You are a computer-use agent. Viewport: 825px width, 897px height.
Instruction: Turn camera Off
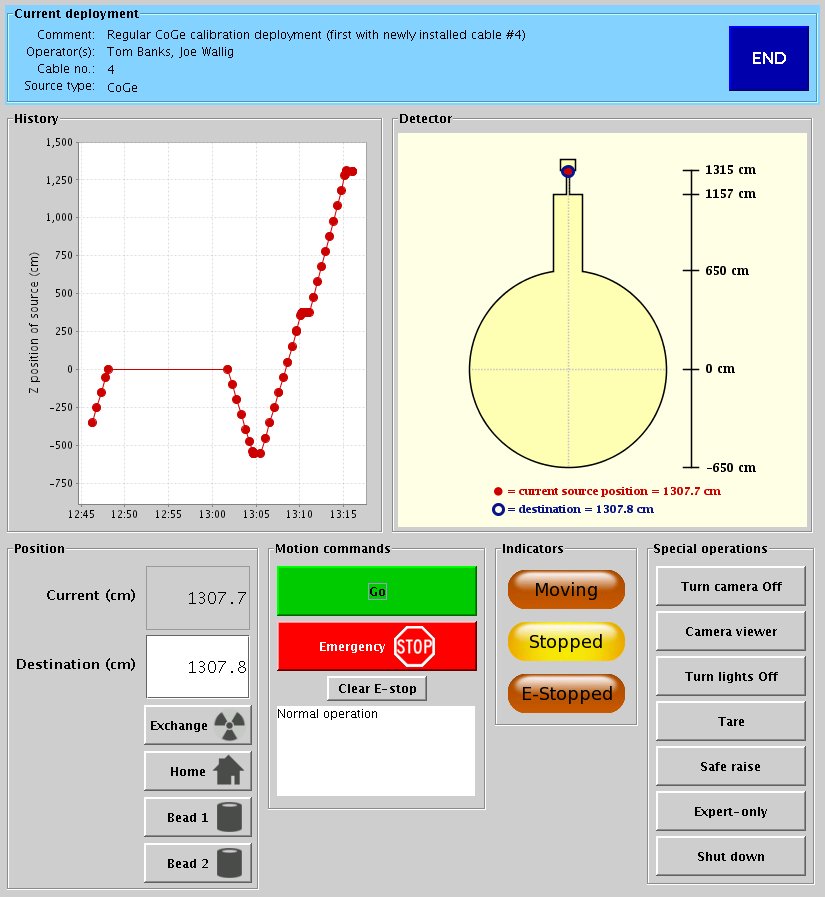click(731, 586)
